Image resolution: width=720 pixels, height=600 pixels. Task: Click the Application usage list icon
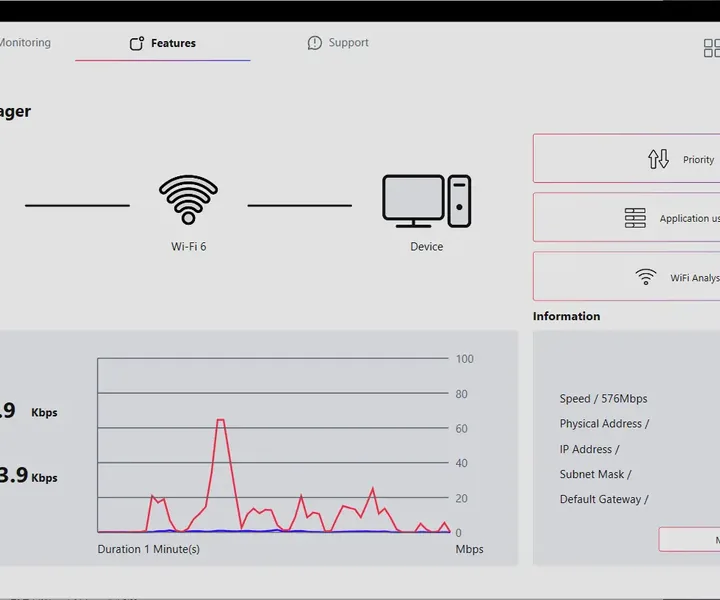635,218
